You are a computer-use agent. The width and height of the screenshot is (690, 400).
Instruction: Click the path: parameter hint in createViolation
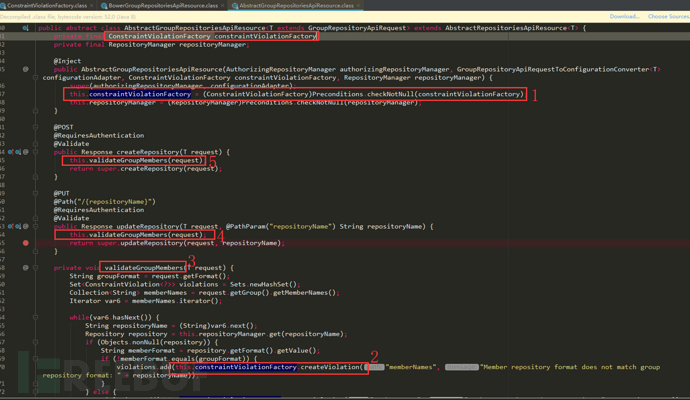click(375, 367)
